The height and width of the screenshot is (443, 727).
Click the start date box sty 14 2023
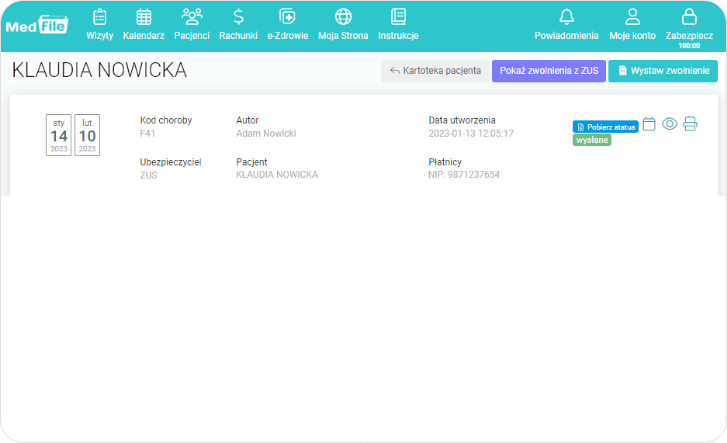[x=59, y=135]
